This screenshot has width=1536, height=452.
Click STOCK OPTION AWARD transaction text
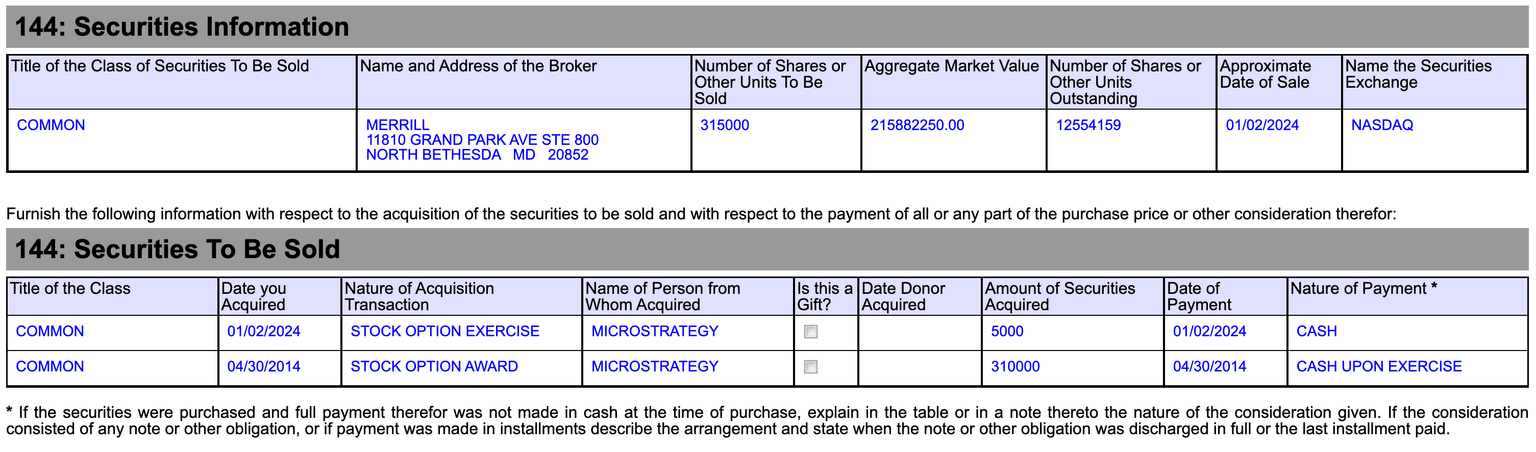(434, 367)
